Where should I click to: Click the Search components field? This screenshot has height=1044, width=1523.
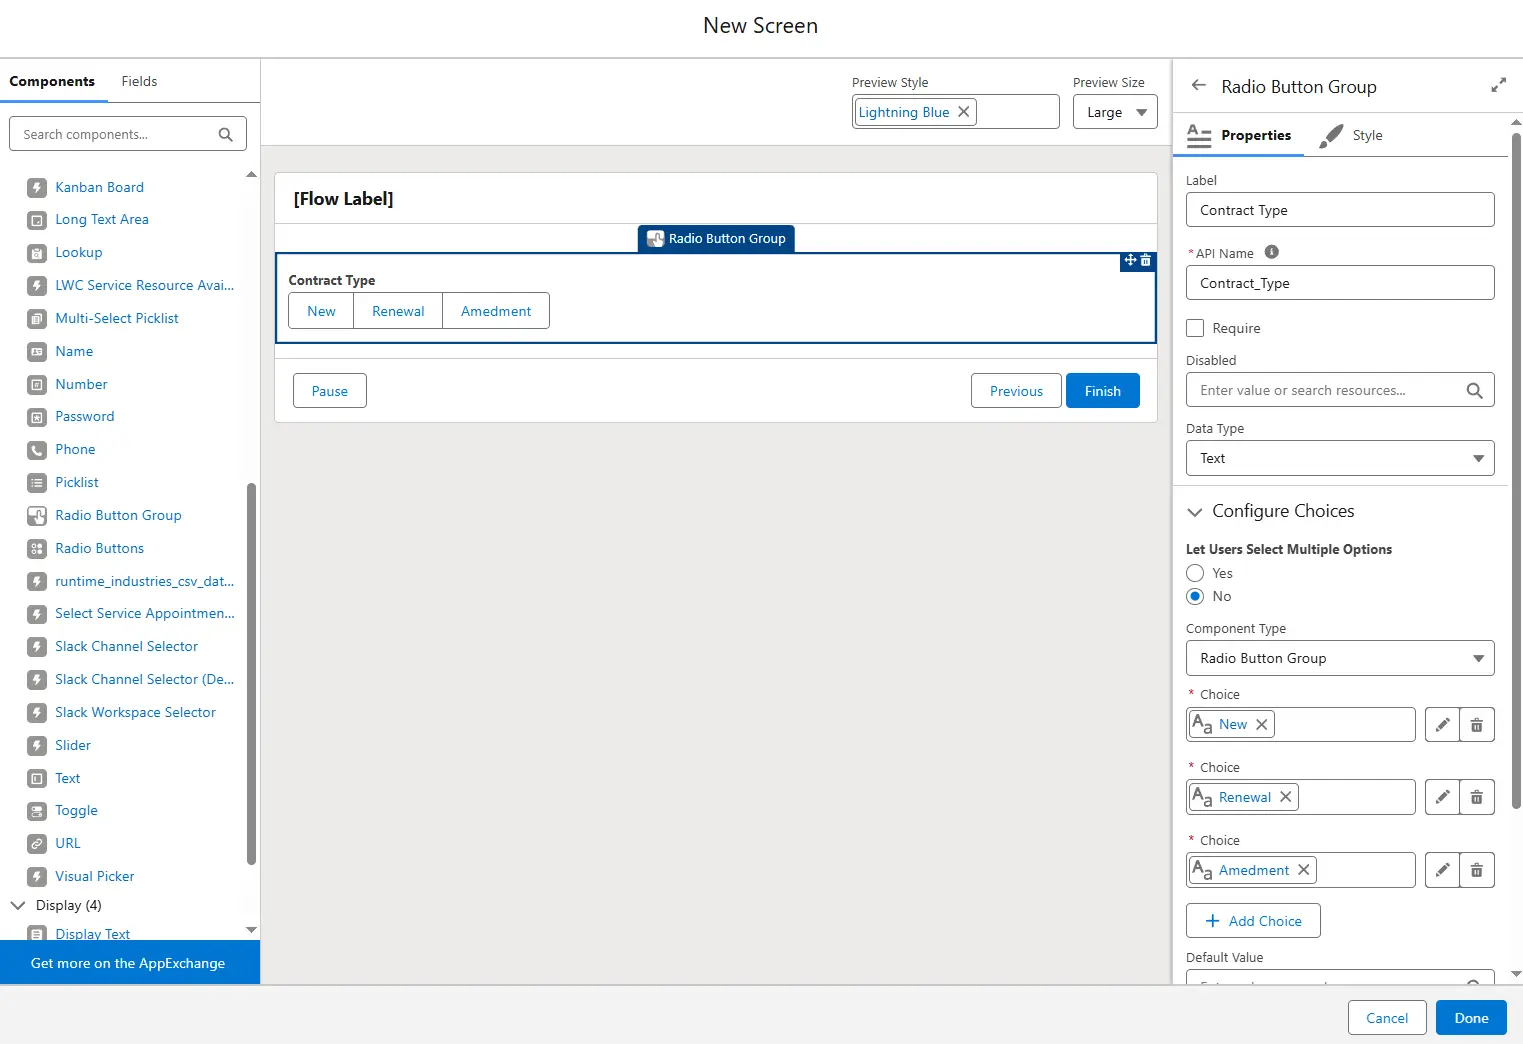coord(128,134)
